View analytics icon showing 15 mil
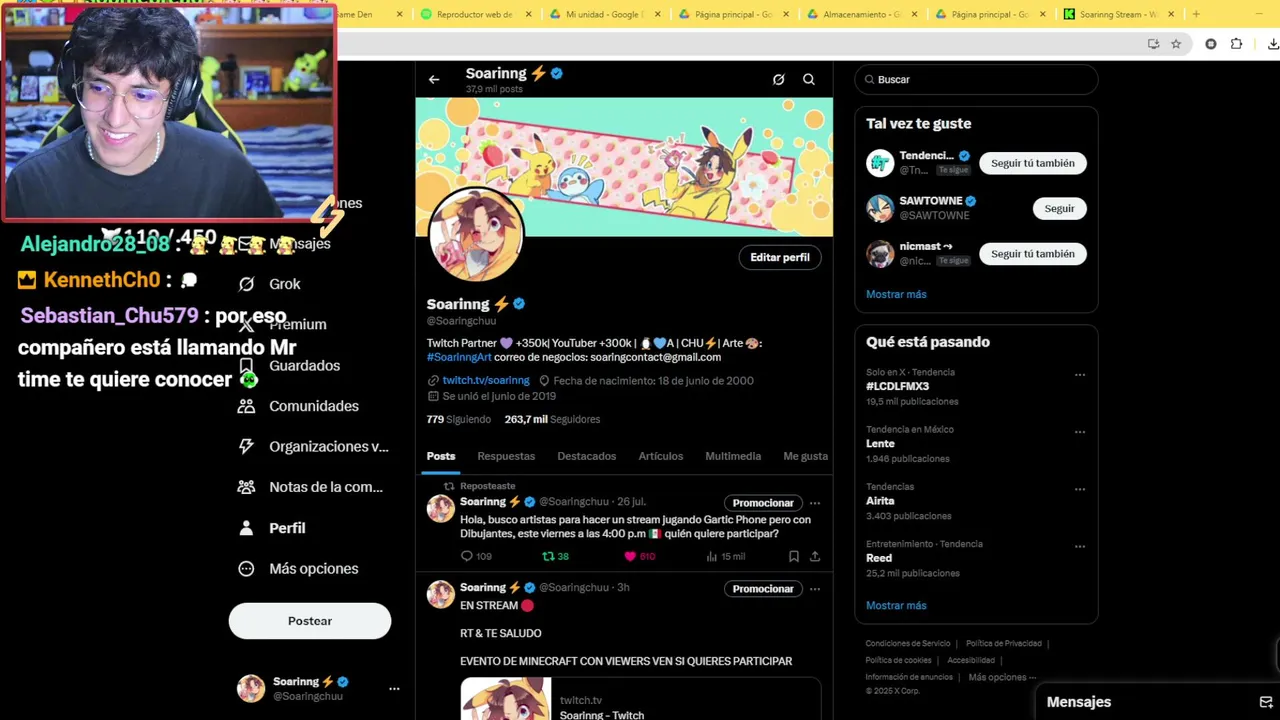This screenshot has width=1280, height=720. click(x=712, y=556)
